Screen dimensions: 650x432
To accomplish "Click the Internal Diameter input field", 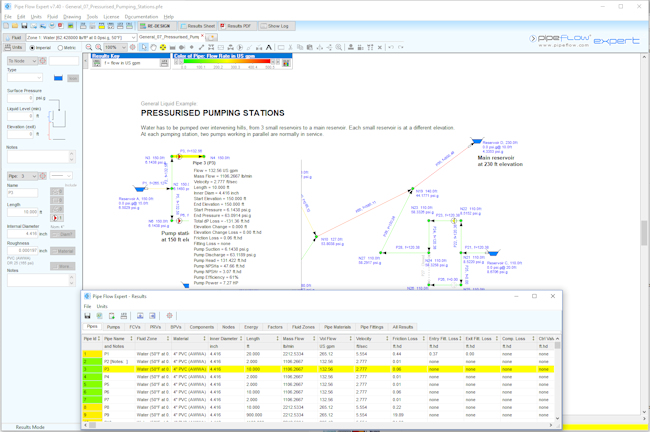I will (23, 234).
